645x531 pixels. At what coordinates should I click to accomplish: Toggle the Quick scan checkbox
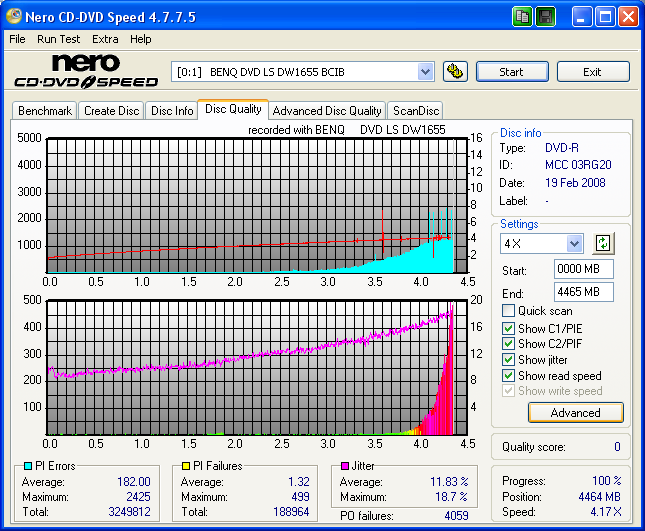tap(508, 311)
